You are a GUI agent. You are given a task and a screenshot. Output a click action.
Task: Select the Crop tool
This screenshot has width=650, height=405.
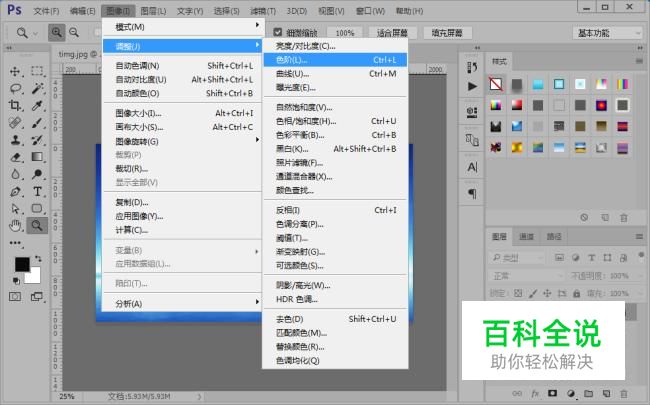click(15, 105)
